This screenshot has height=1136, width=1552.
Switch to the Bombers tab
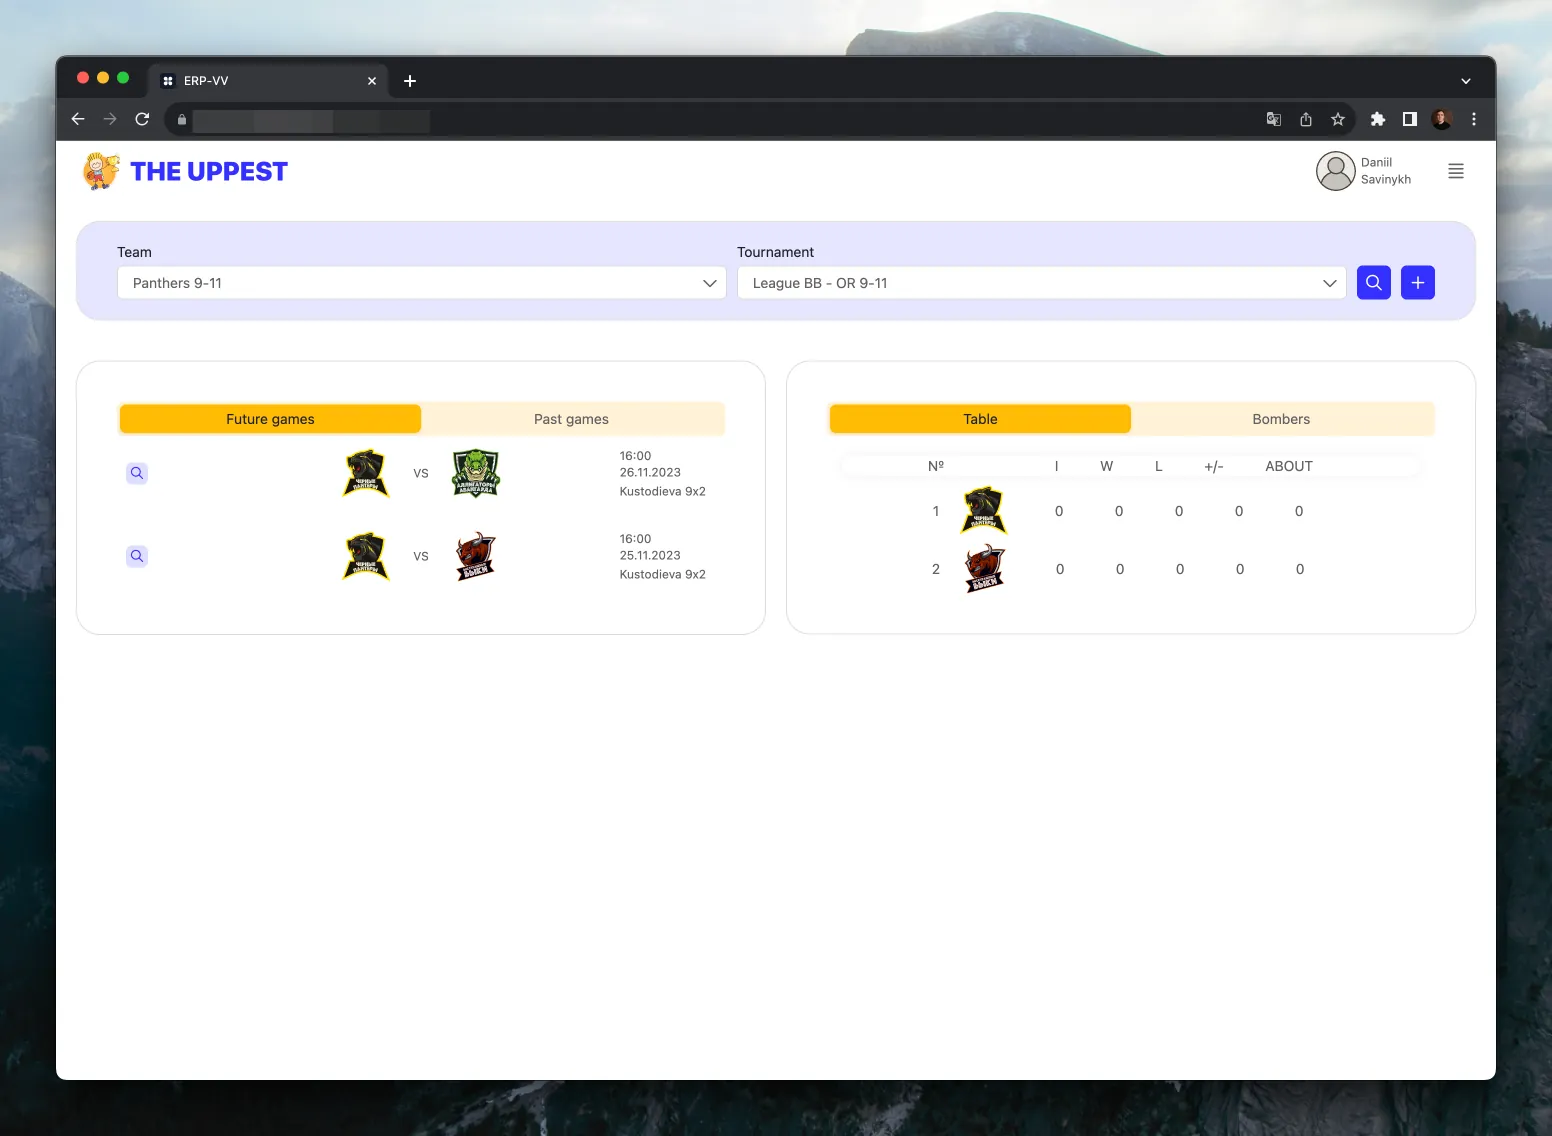(x=1280, y=419)
